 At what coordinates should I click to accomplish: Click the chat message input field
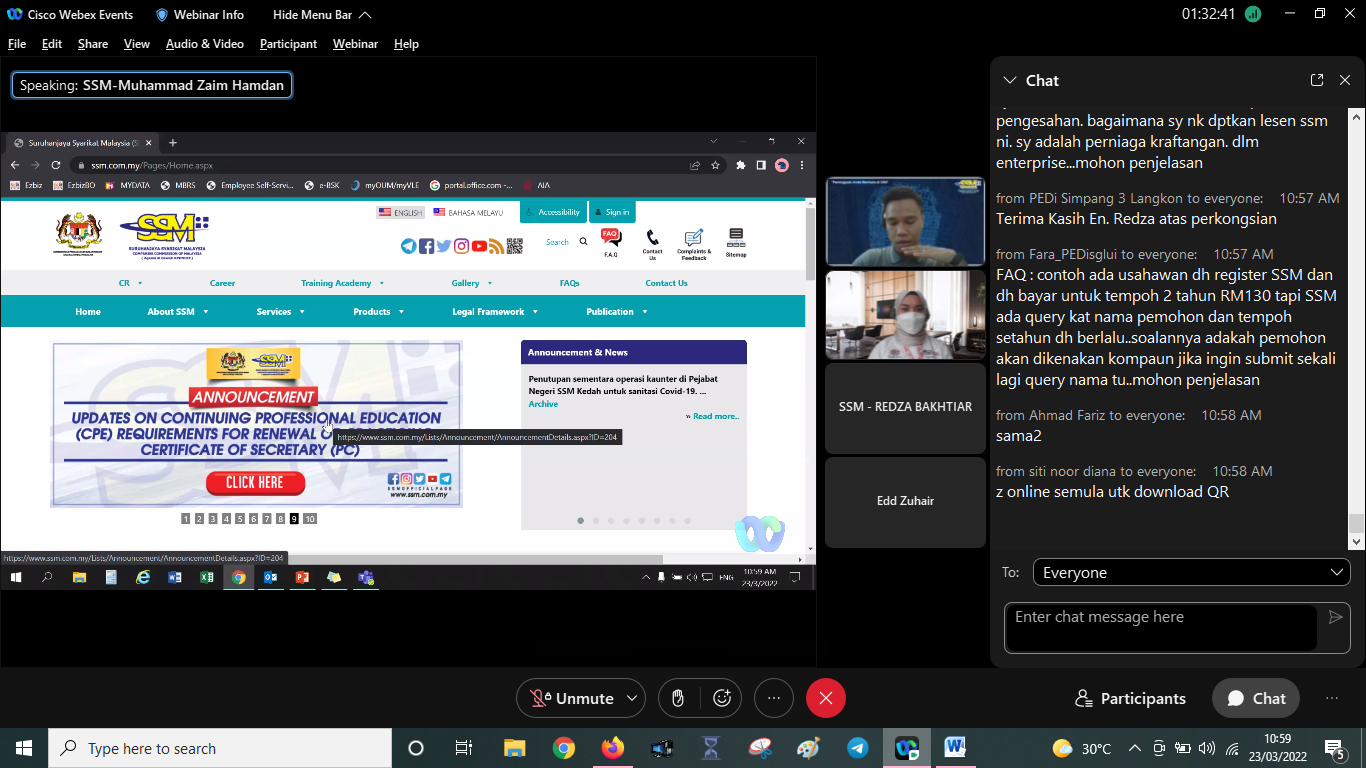1160,627
